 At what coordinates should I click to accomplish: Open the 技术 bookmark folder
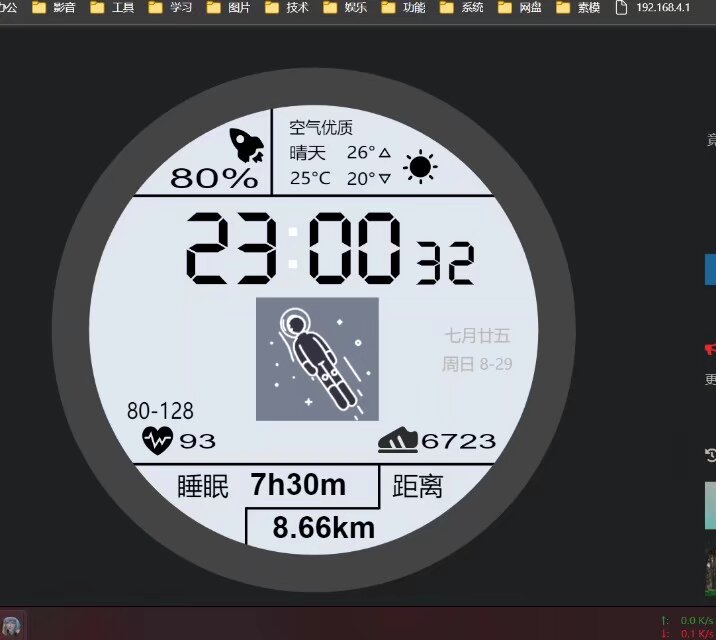click(x=288, y=8)
